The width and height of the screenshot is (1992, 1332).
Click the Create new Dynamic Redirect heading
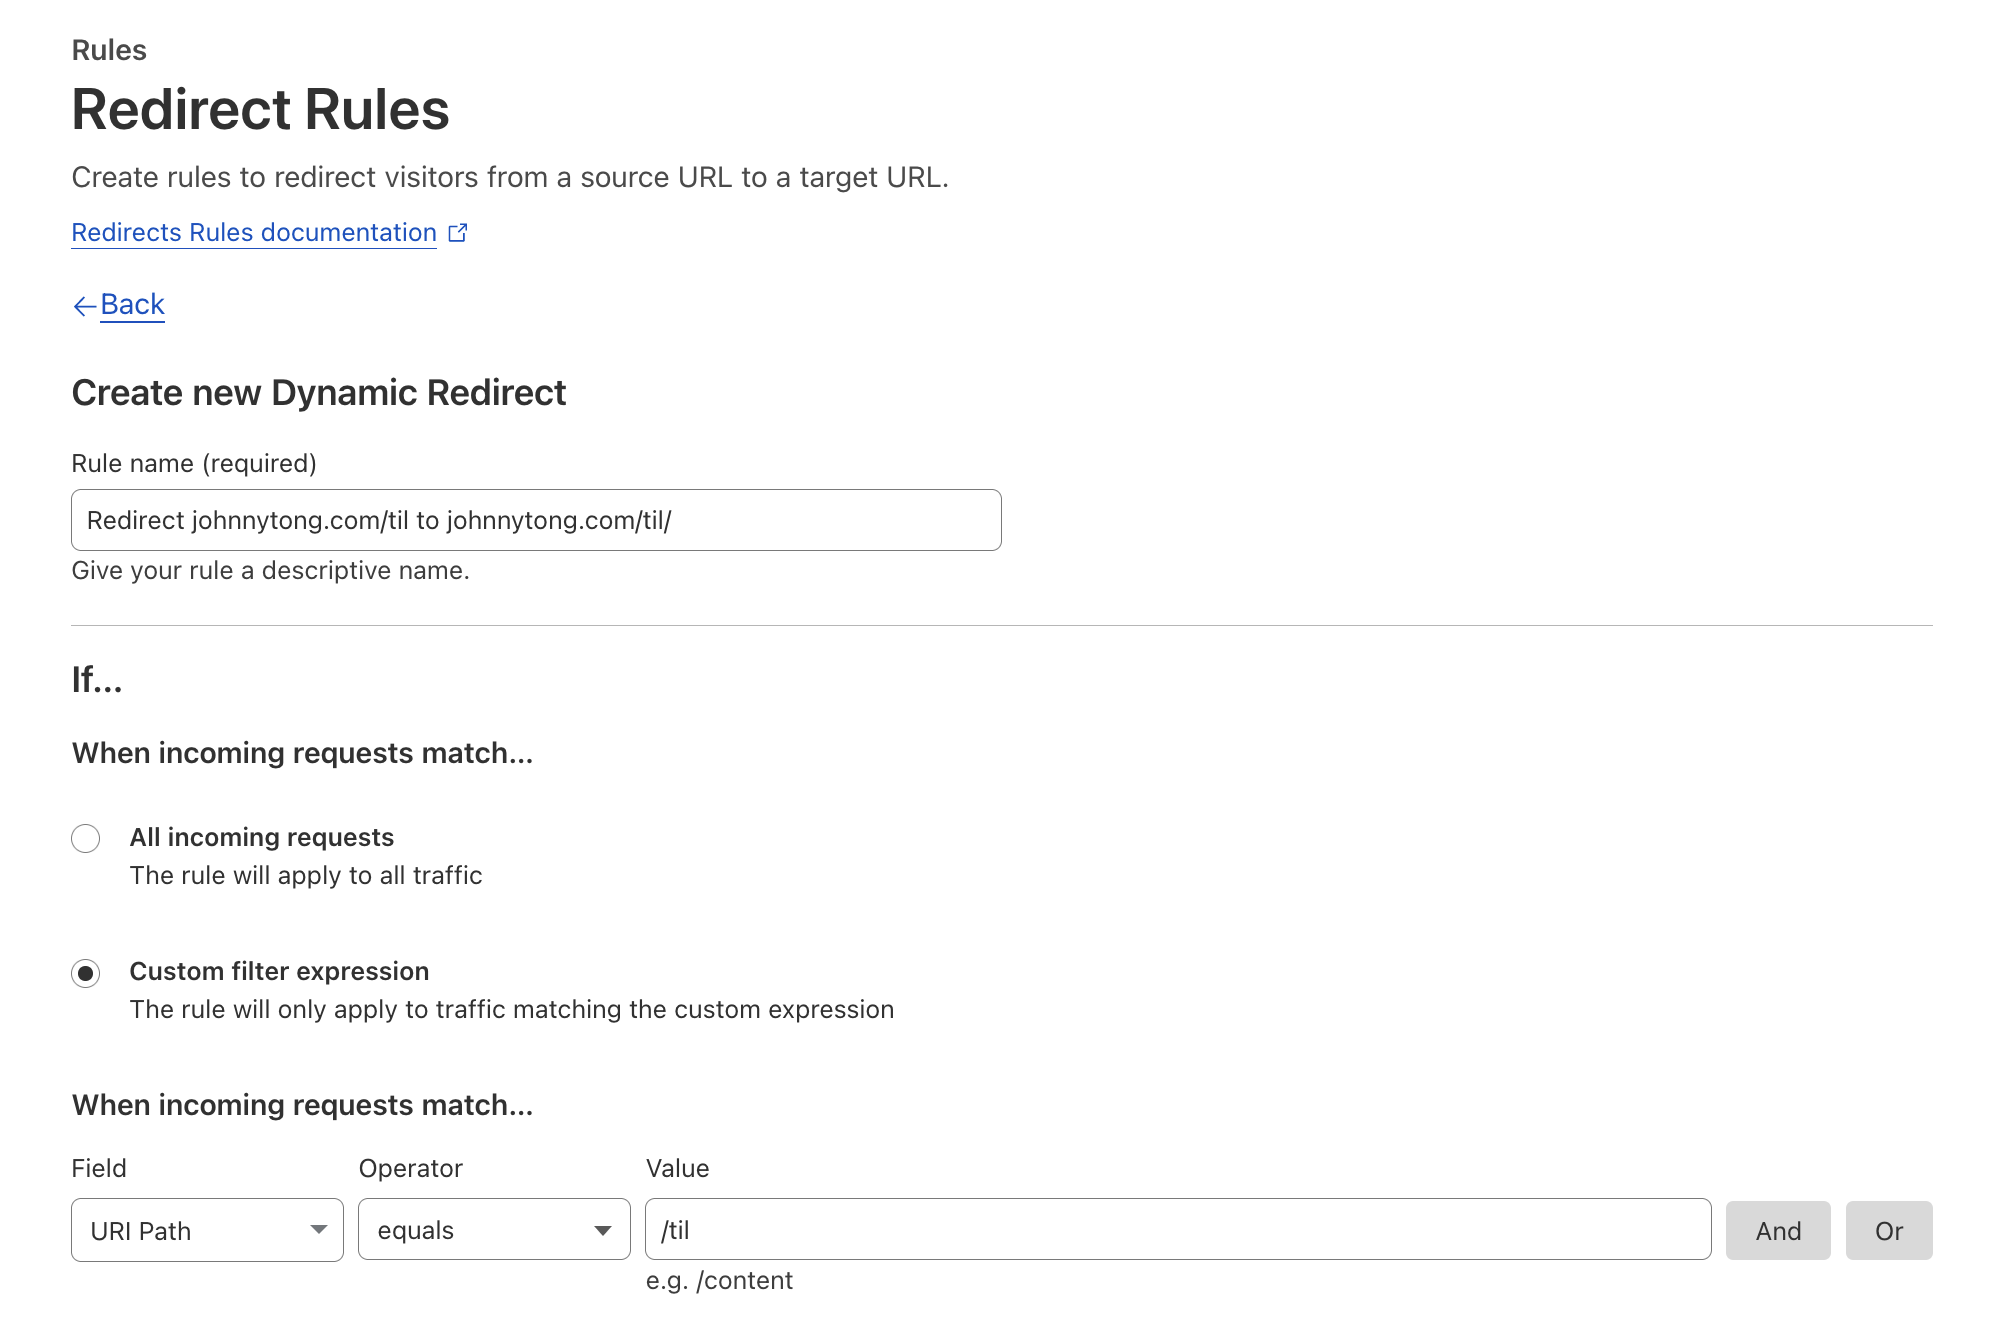[x=319, y=393]
